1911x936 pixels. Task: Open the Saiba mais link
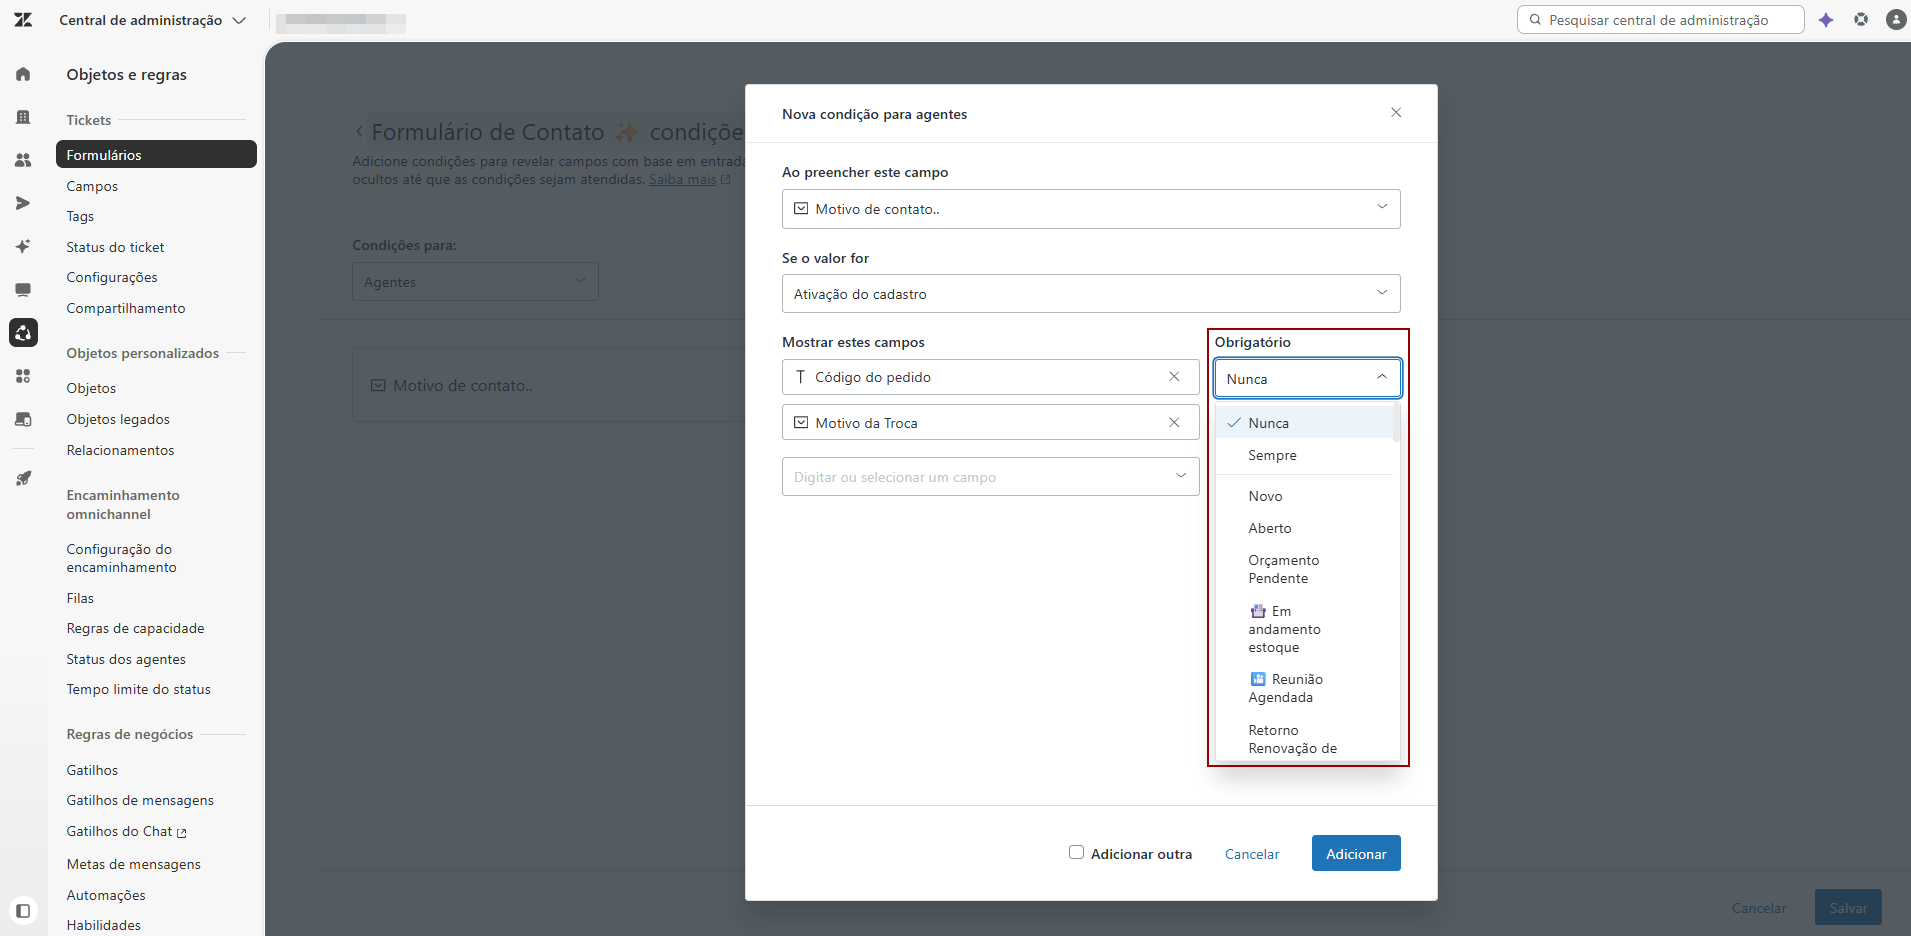690,180
